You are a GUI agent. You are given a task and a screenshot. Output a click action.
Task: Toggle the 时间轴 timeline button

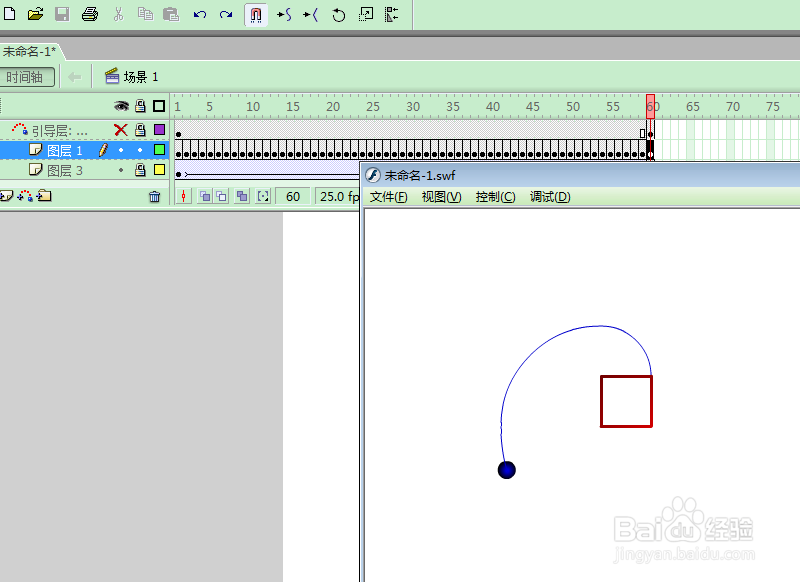click(26, 77)
